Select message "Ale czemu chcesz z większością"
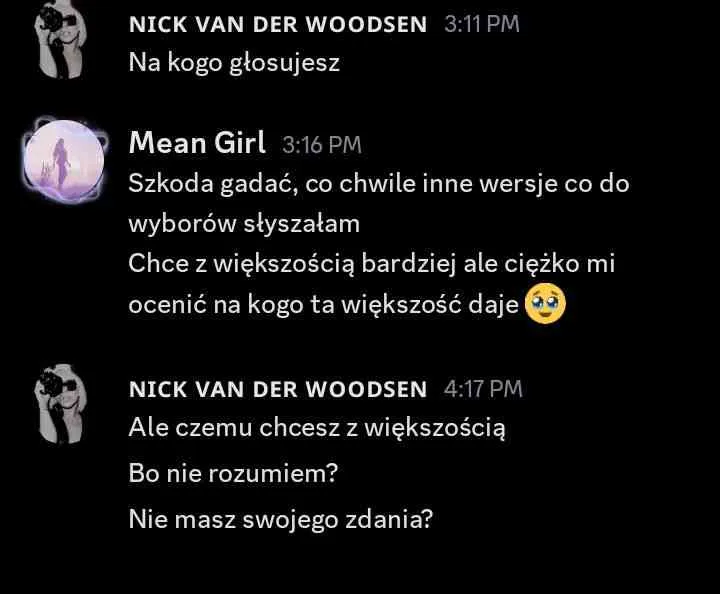Screen dimensions: 720x594 [x=317, y=428]
